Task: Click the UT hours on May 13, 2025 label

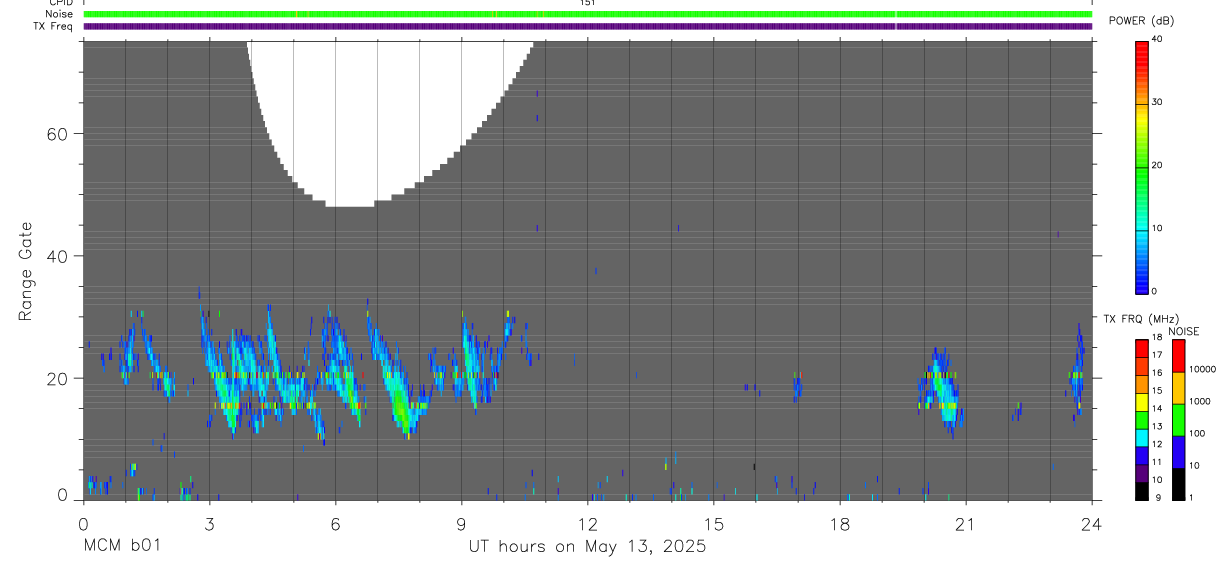Action: pos(587,547)
